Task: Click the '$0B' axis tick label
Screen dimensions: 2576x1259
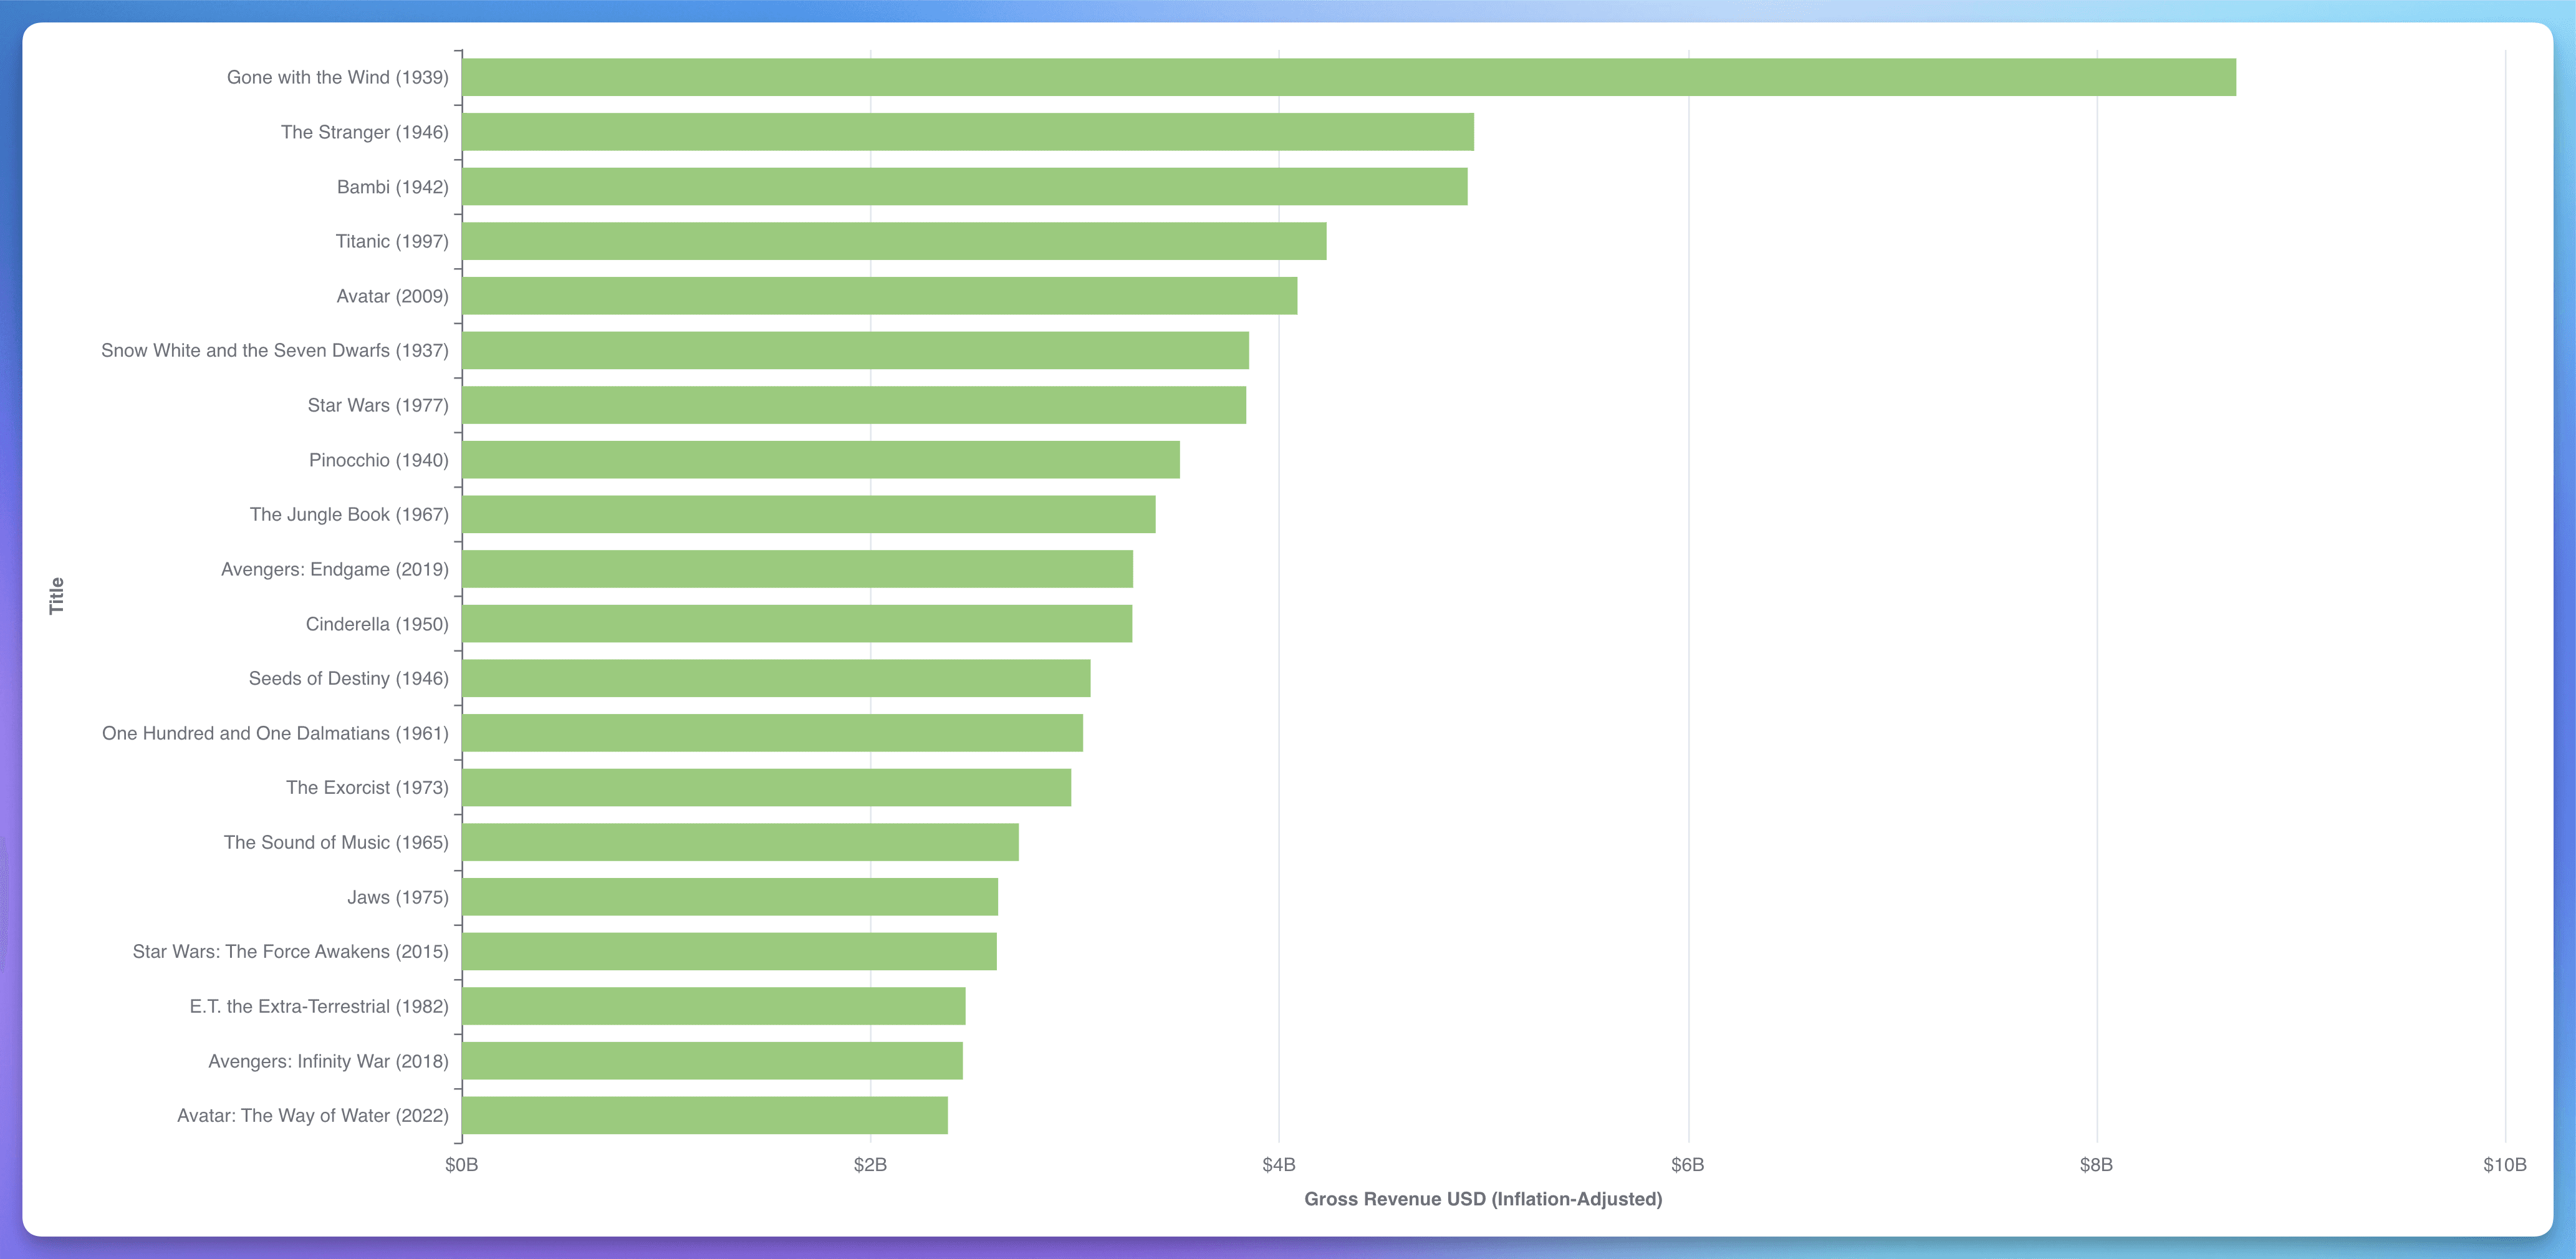Action: tap(462, 1164)
